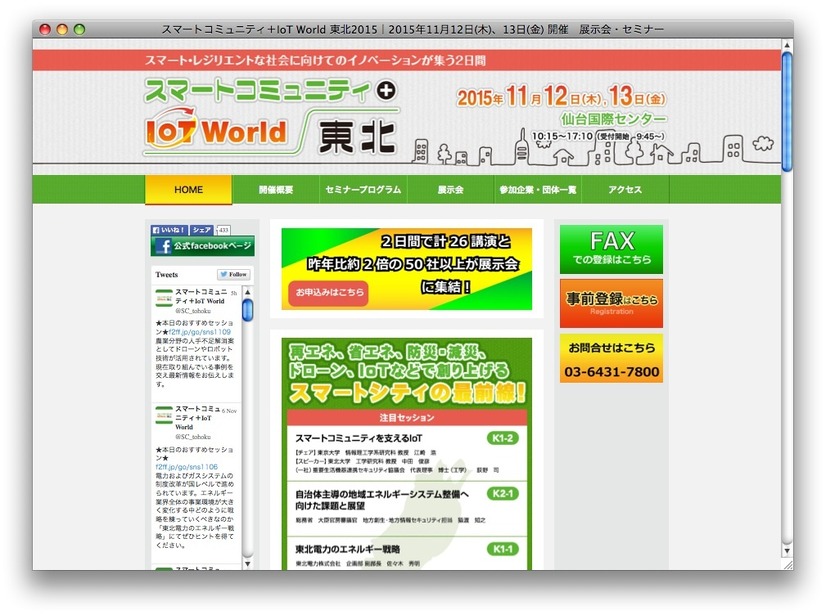Click session title 自治体主導の地域エネルギーシステム整備へ

coord(381,494)
